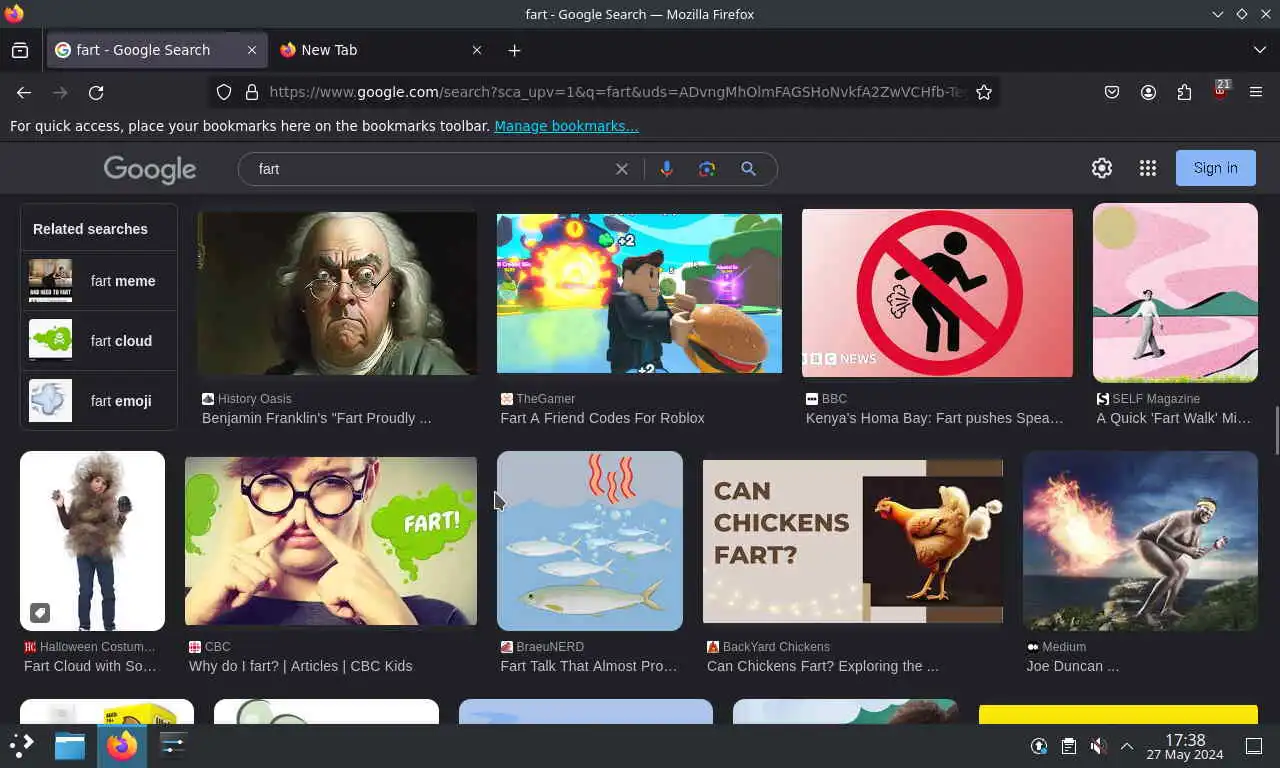Open 'Can Chickens Fart?' image
Screen dimensions: 1280x768
point(853,541)
